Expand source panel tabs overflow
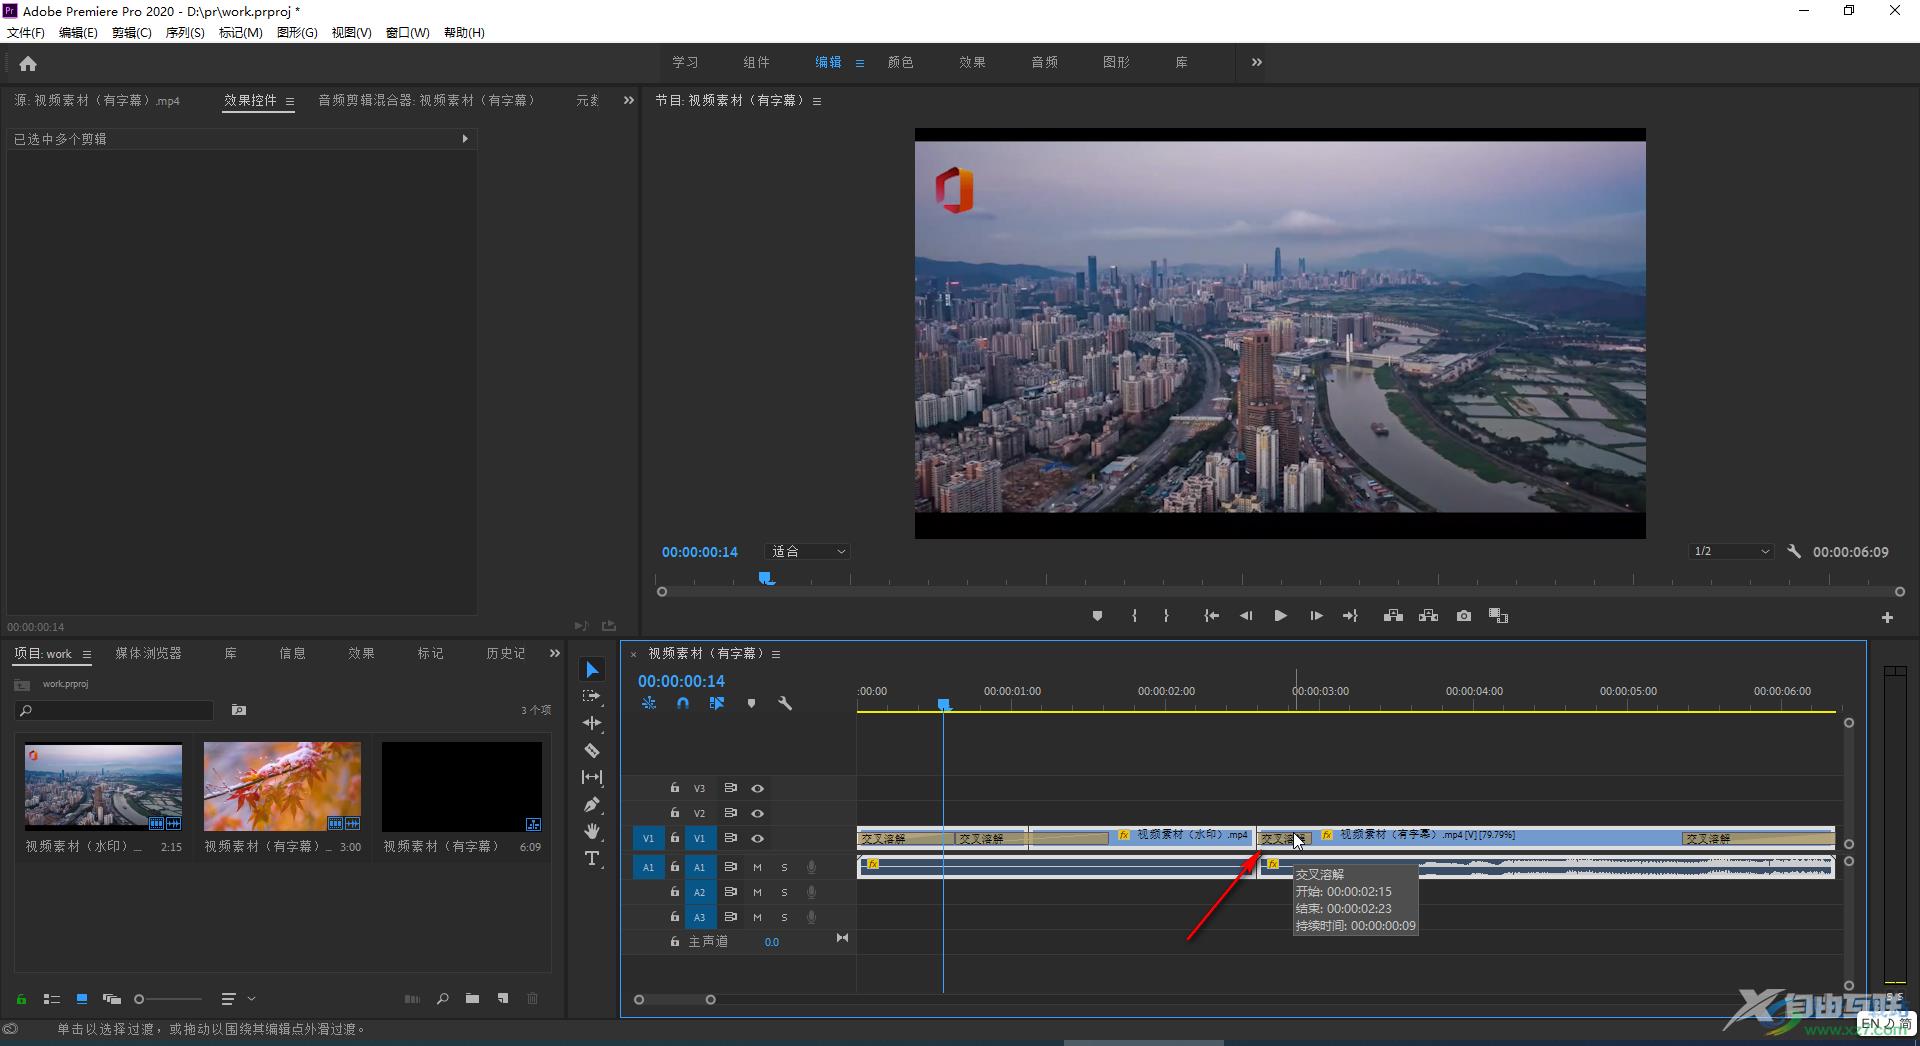Viewport: 1920px width, 1046px height. coord(628,100)
